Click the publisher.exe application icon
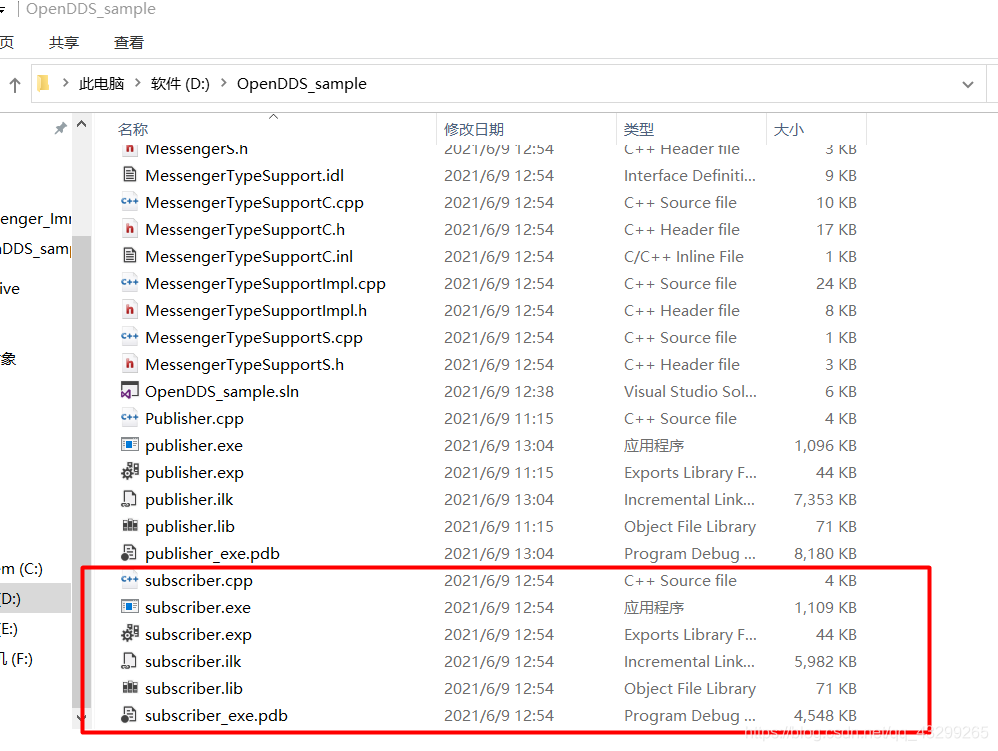998x751 pixels. click(130, 445)
